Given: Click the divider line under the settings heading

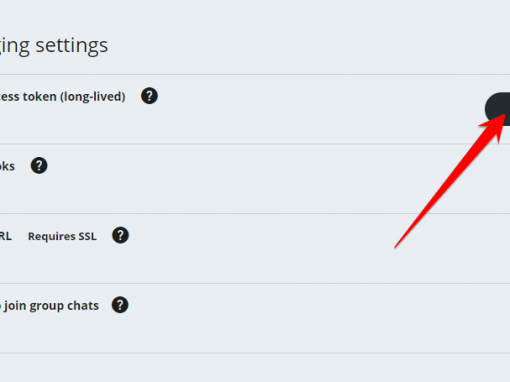Looking at the screenshot, I should pyautogui.click(x=255, y=74).
